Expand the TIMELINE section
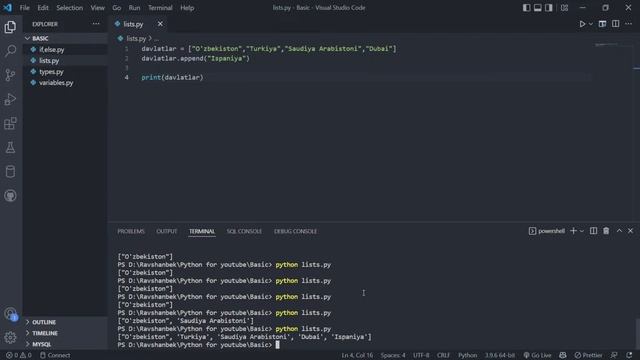This screenshot has width=640, height=360. tap(44, 333)
